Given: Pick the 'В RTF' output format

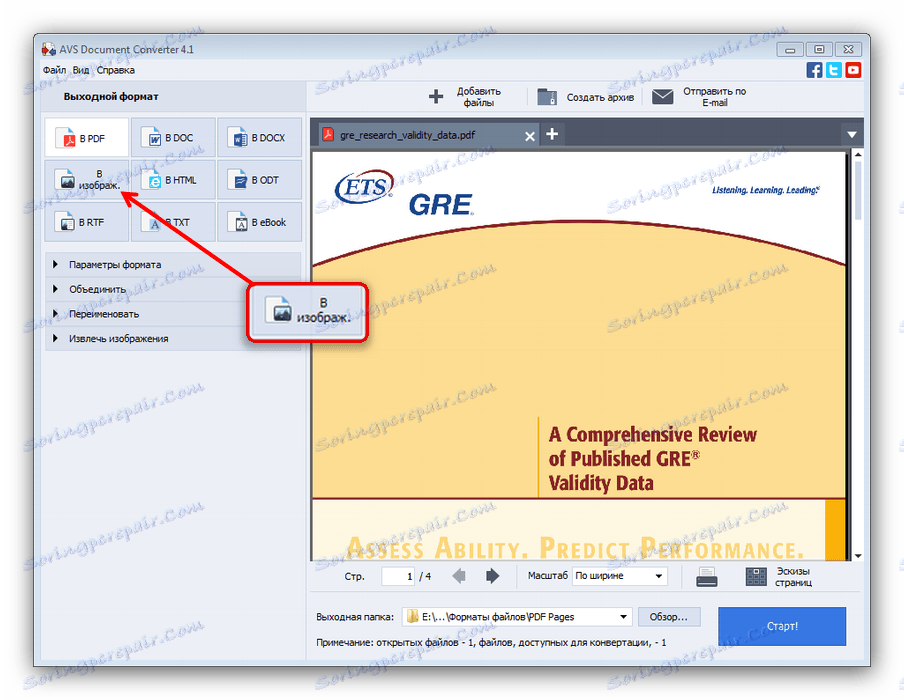Looking at the screenshot, I should pos(86,222).
